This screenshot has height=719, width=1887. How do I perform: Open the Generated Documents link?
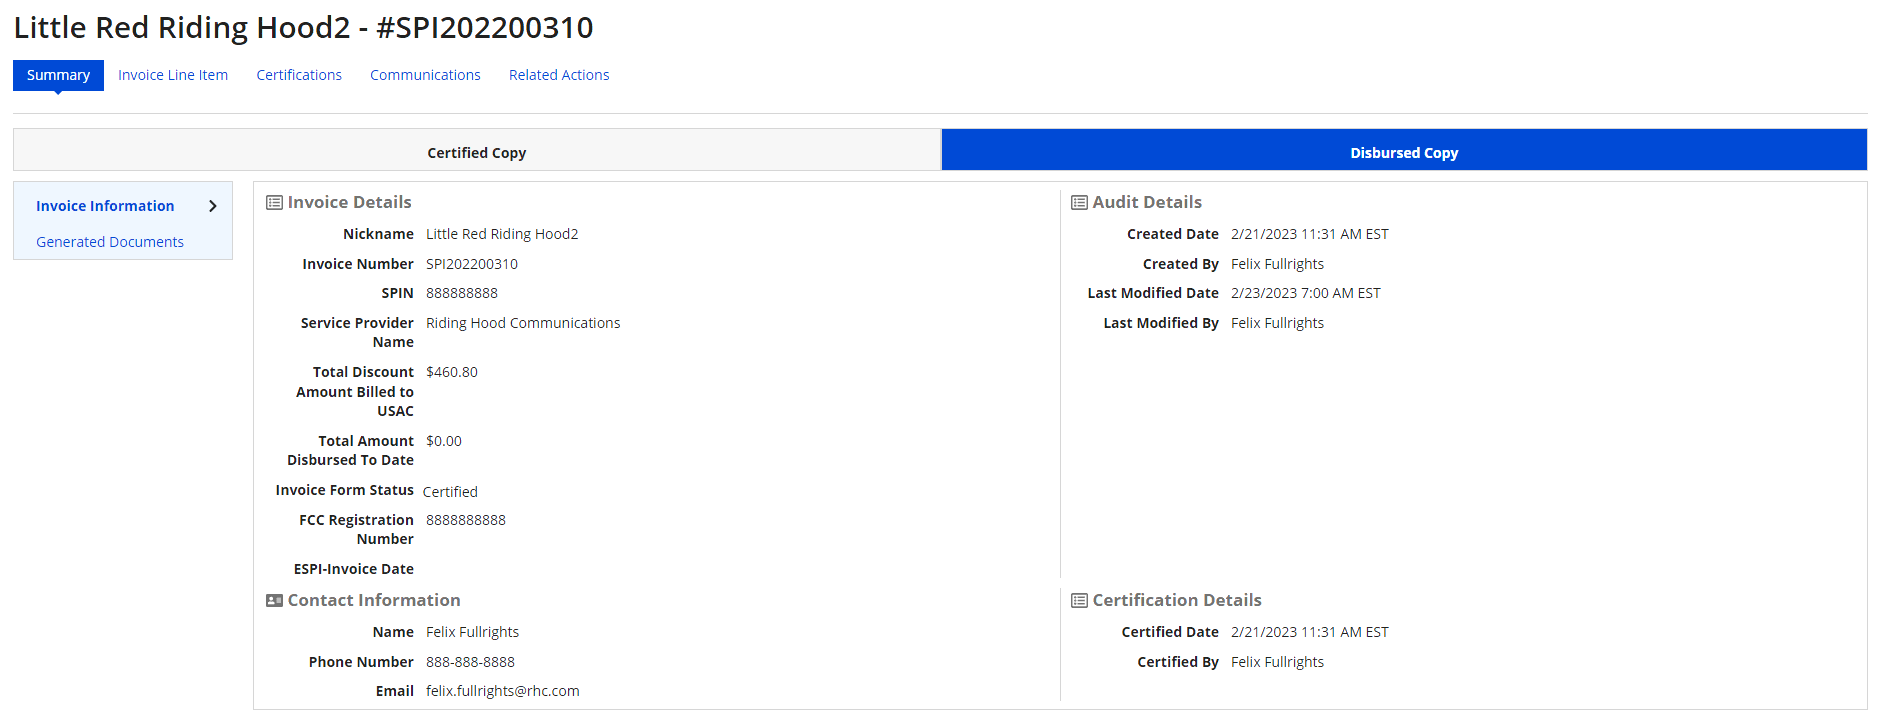tap(110, 242)
